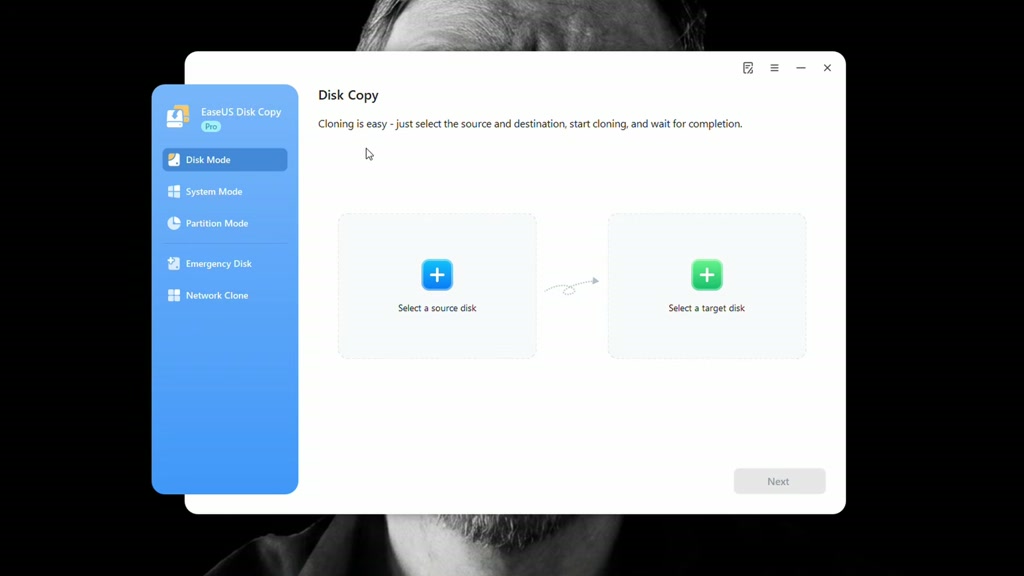The width and height of the screenshot is (1024, 576).
Task: Open the hamburger menu icon
Action: 775,68
